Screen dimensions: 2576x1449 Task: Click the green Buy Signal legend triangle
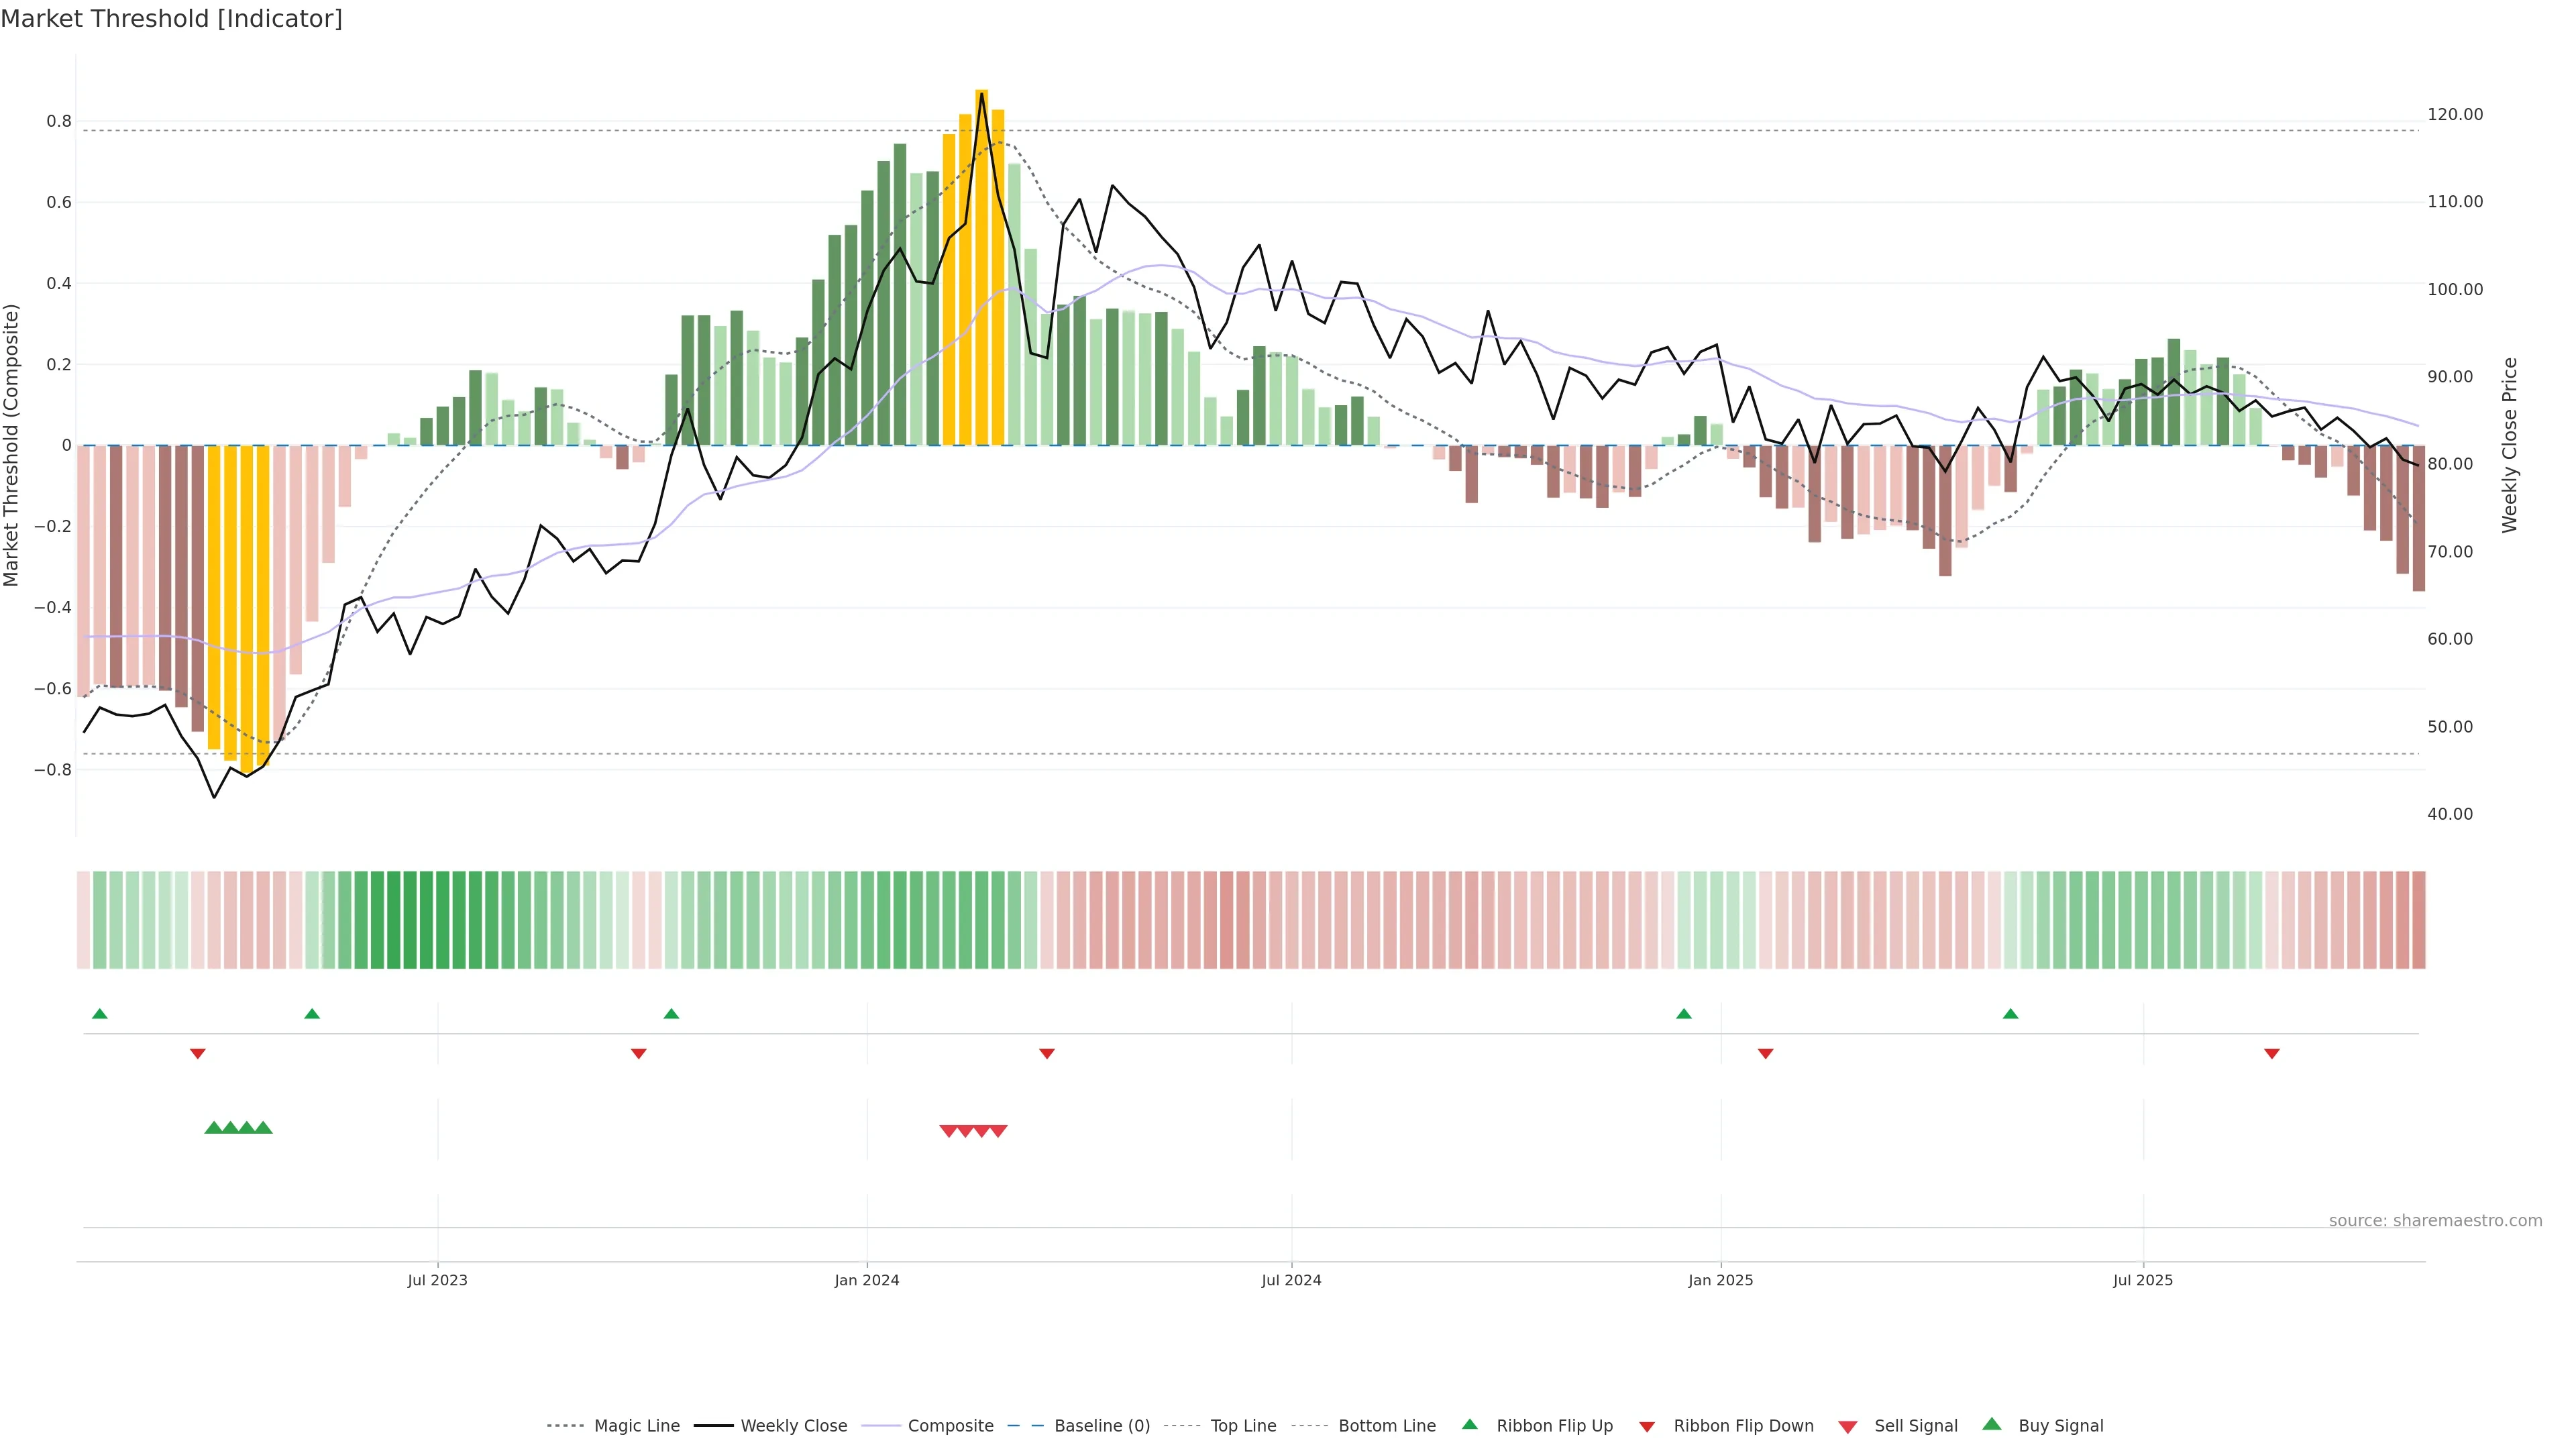pos(1991,1425)
